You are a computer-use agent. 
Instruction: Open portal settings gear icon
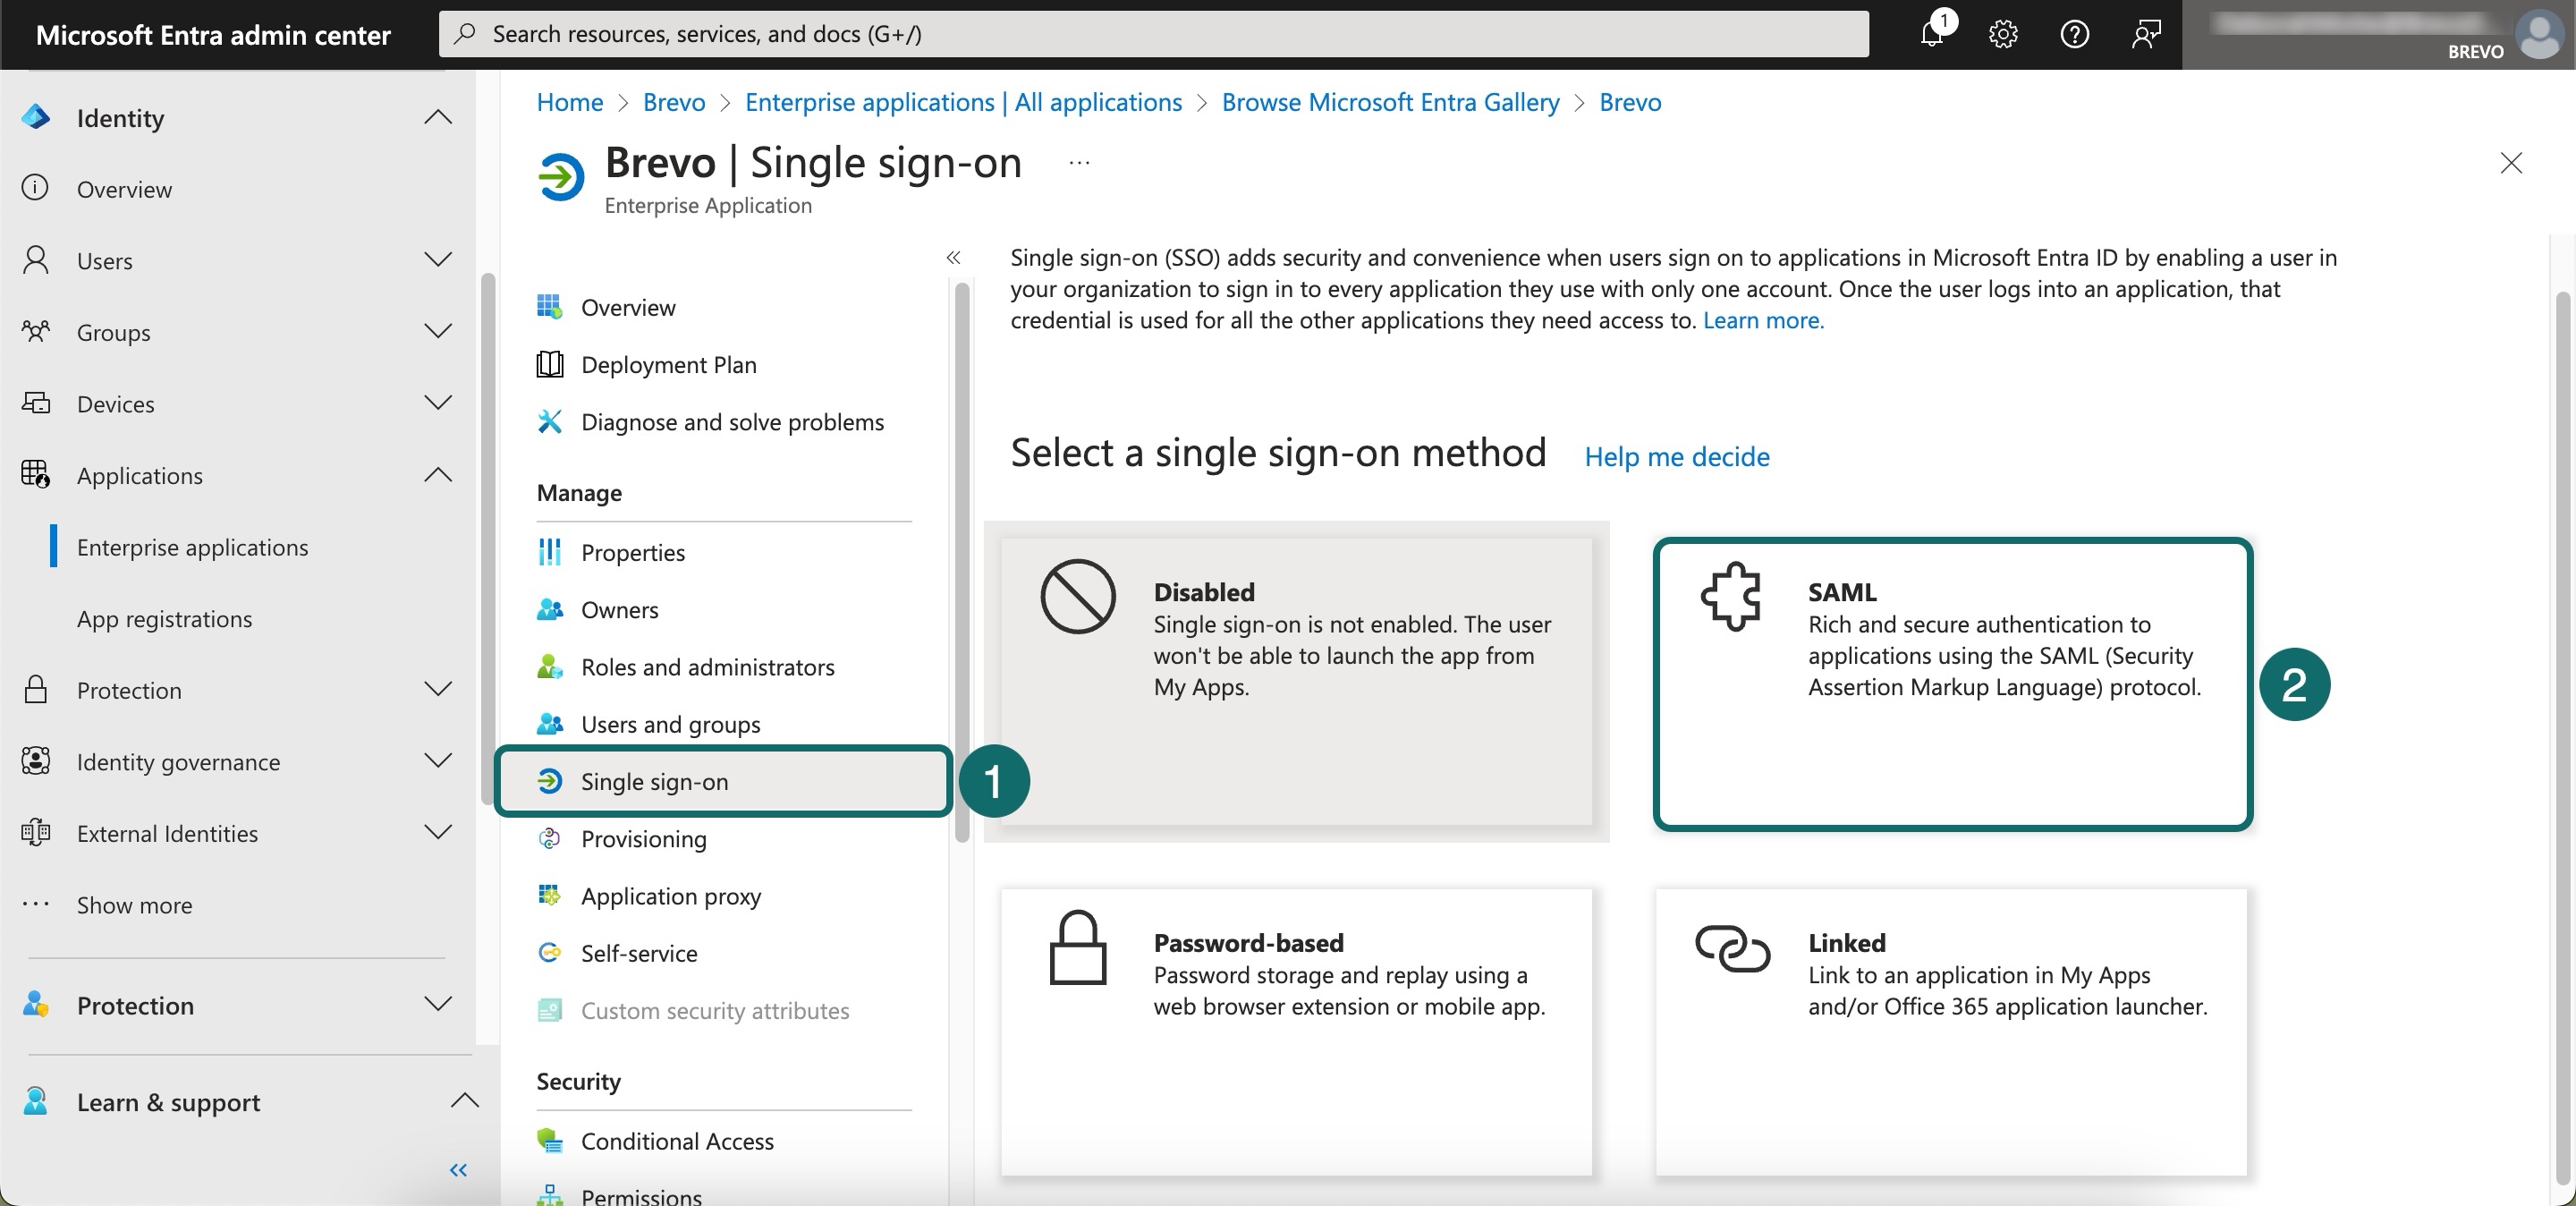[2003, 34]
